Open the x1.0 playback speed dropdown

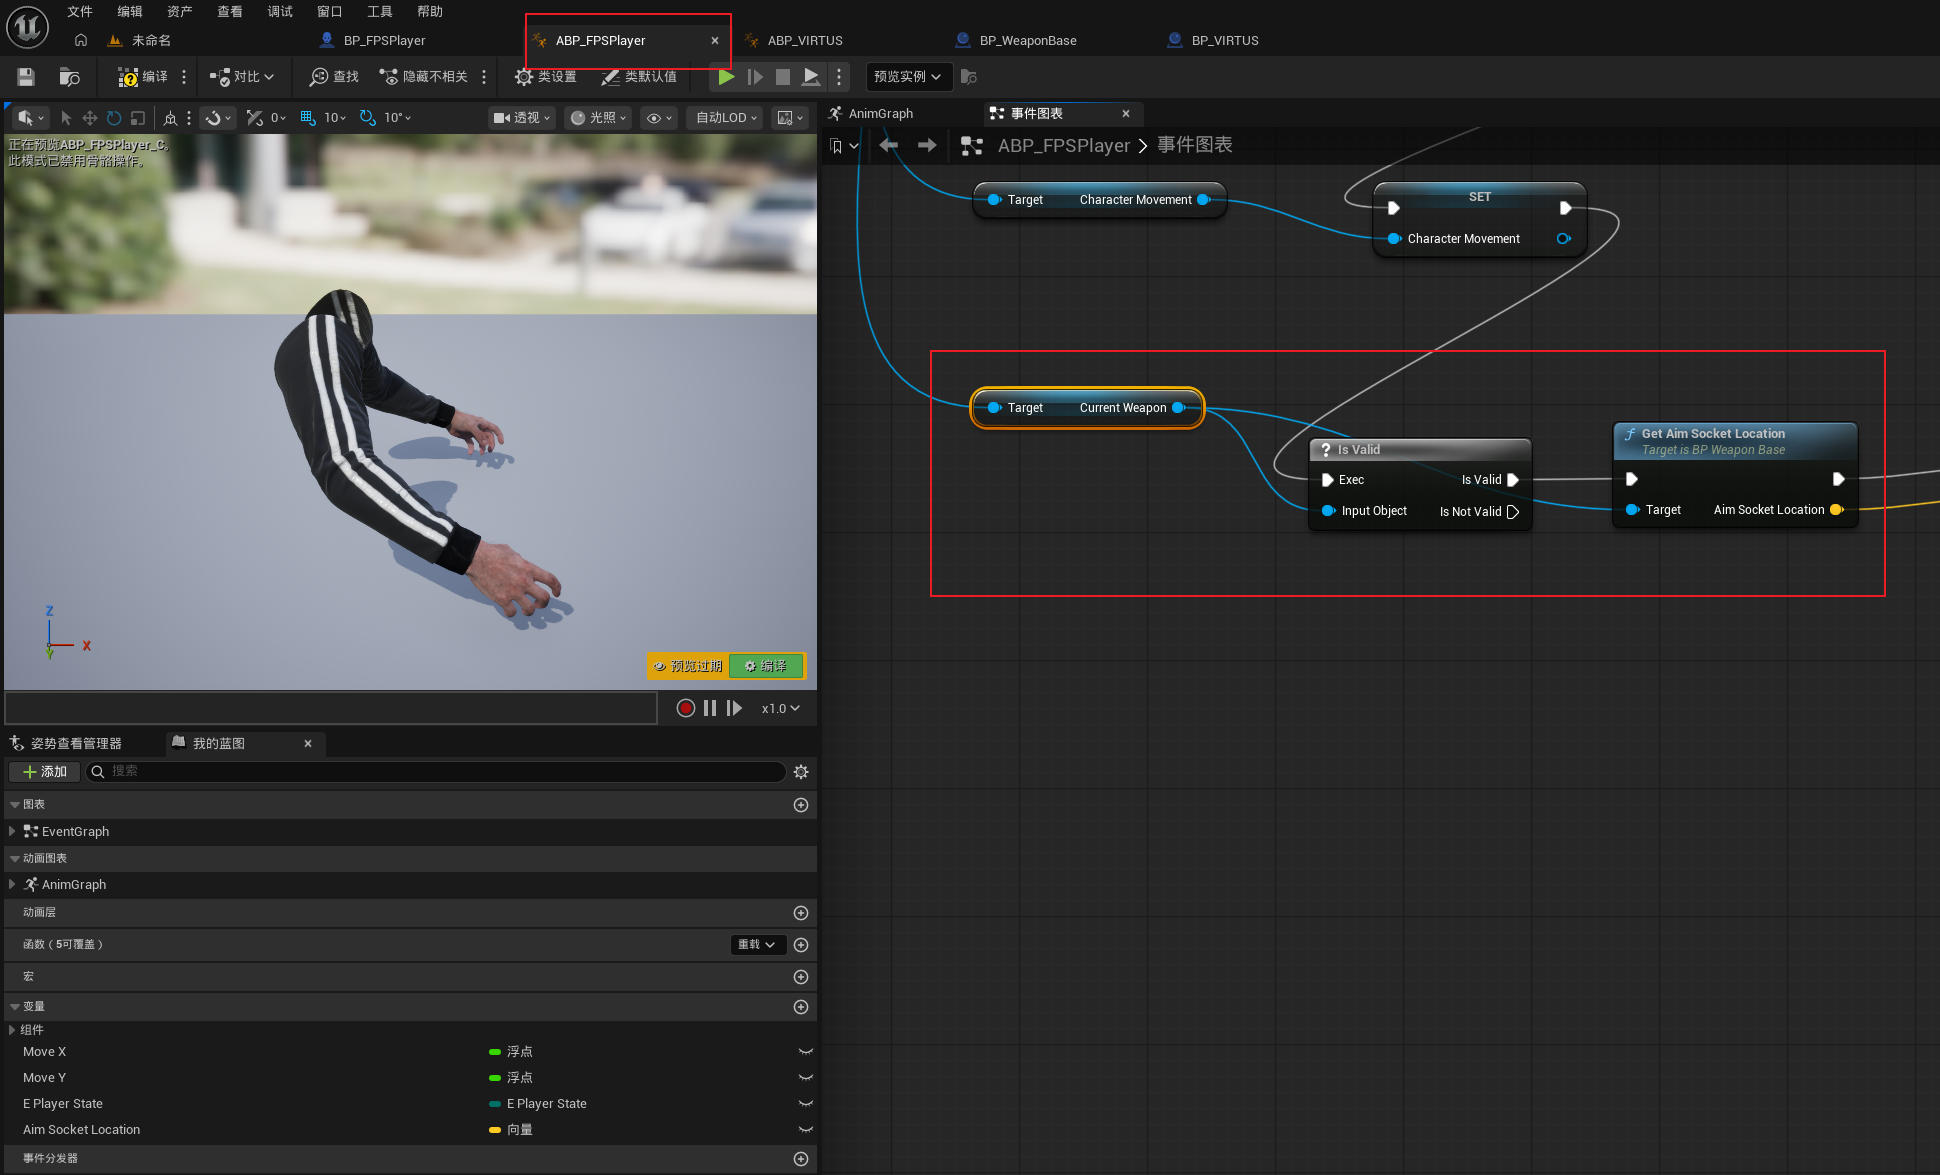tap(781, 708)
